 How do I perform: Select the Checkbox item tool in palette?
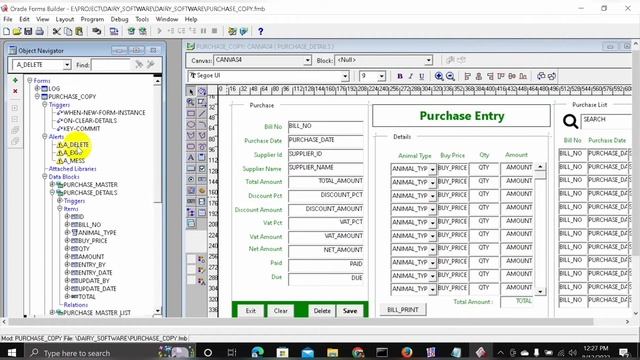tap(202, 169)
